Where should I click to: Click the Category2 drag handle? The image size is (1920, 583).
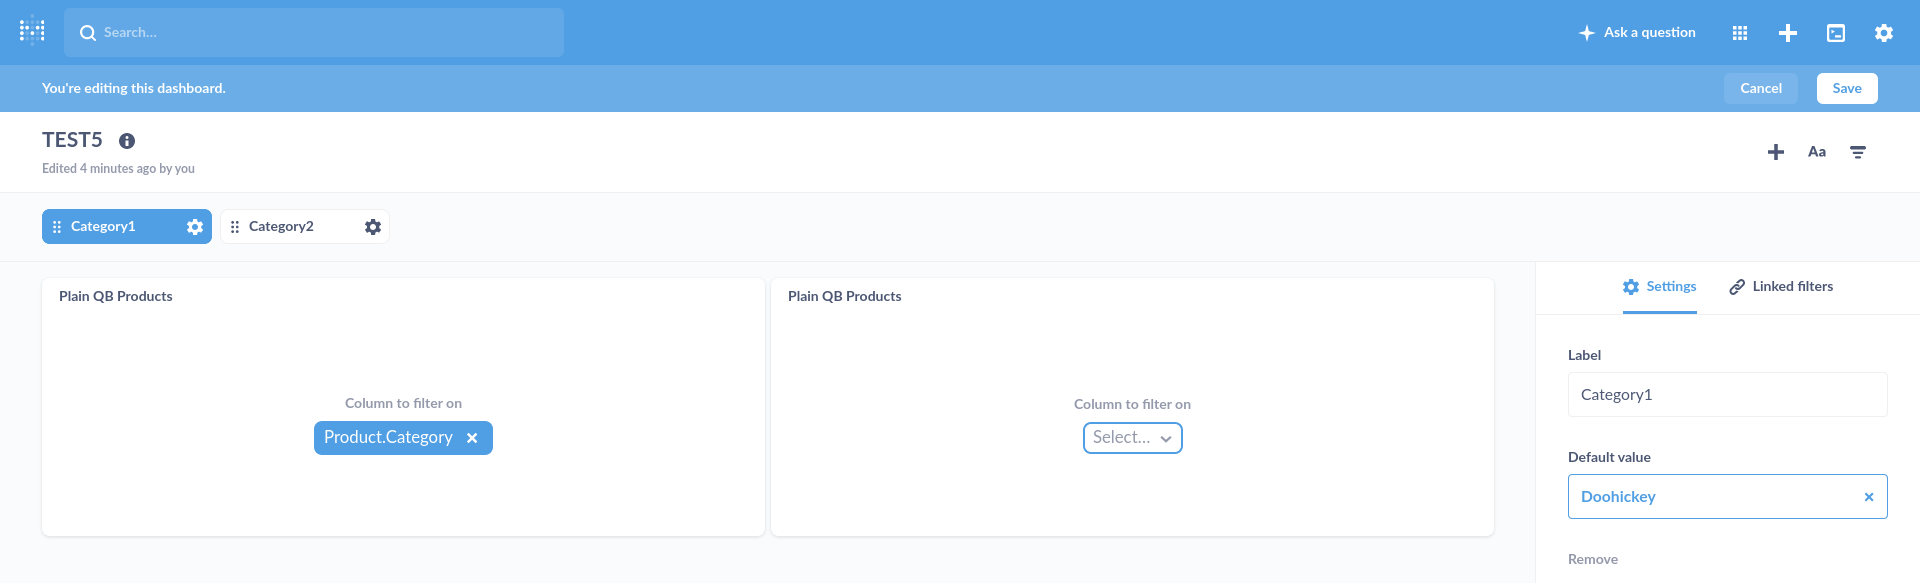(235, 227)
